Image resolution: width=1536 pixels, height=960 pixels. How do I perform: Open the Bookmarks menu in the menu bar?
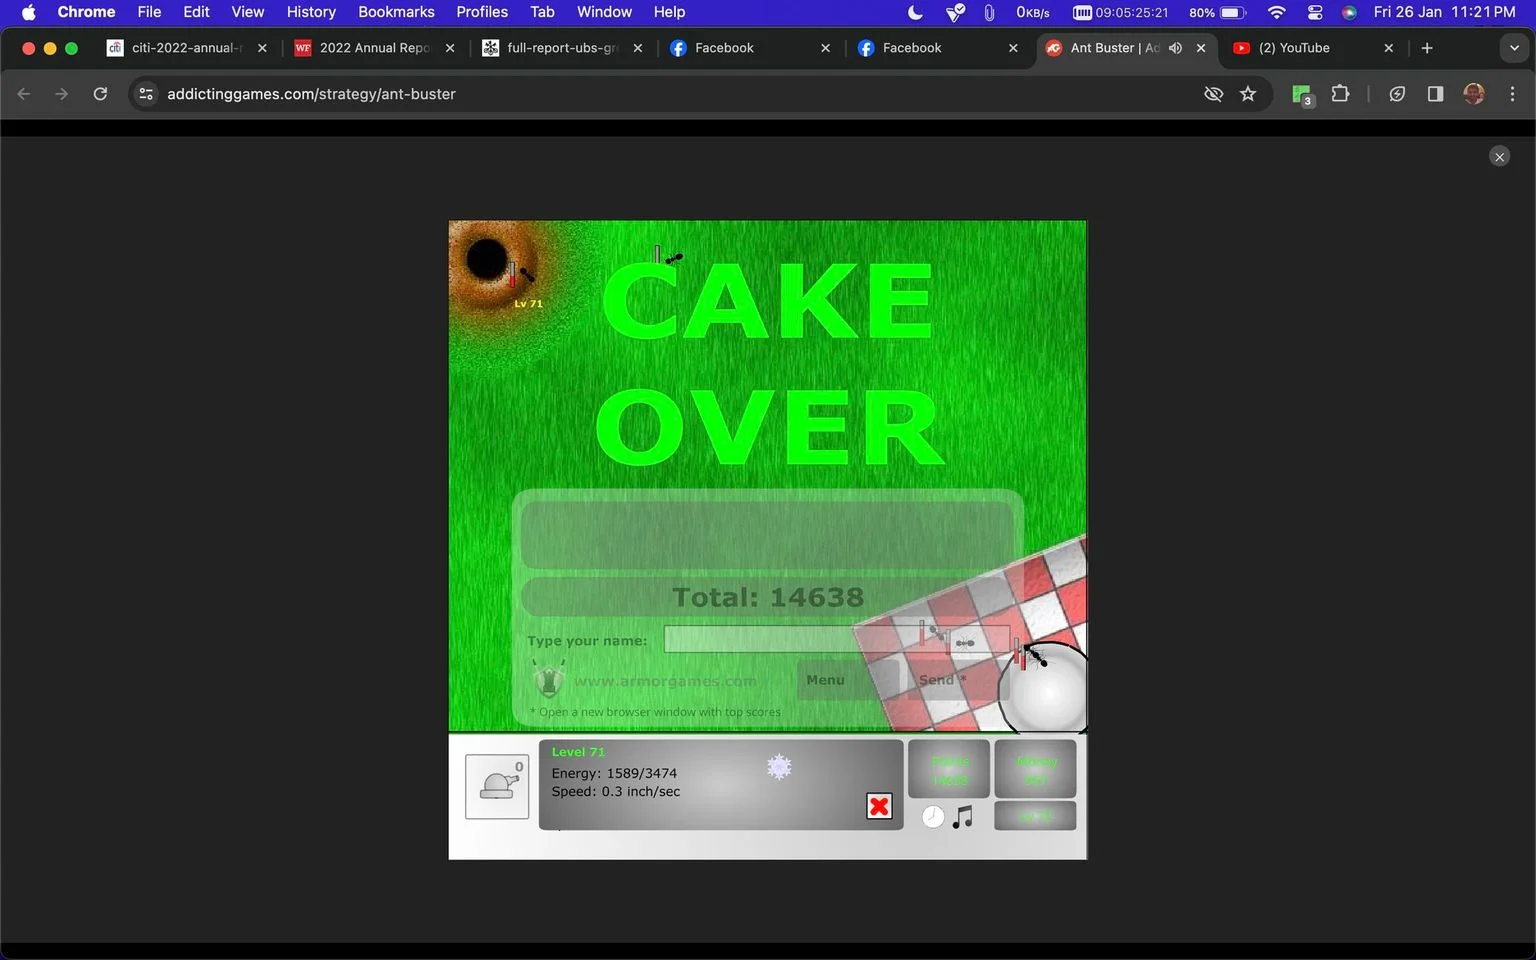(396, 12)
